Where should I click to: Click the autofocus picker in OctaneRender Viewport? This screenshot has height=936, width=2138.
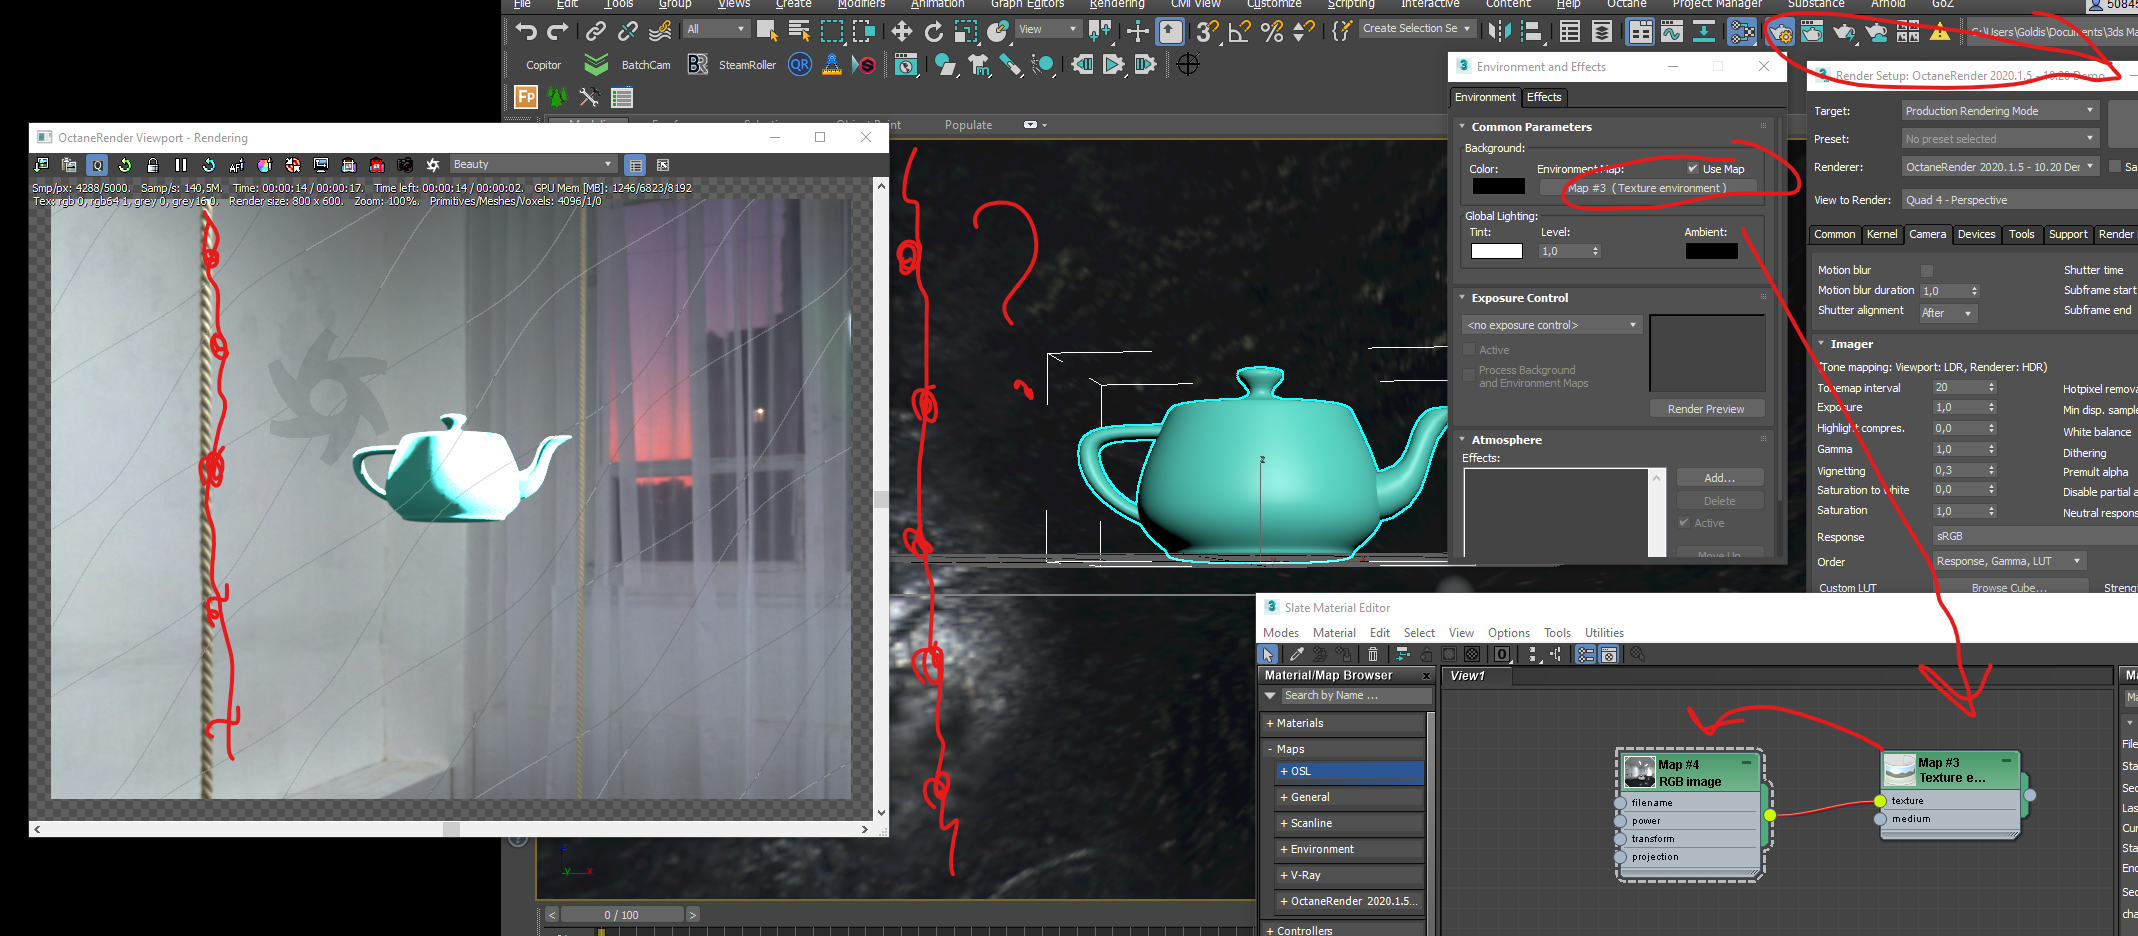coord(237,165)
